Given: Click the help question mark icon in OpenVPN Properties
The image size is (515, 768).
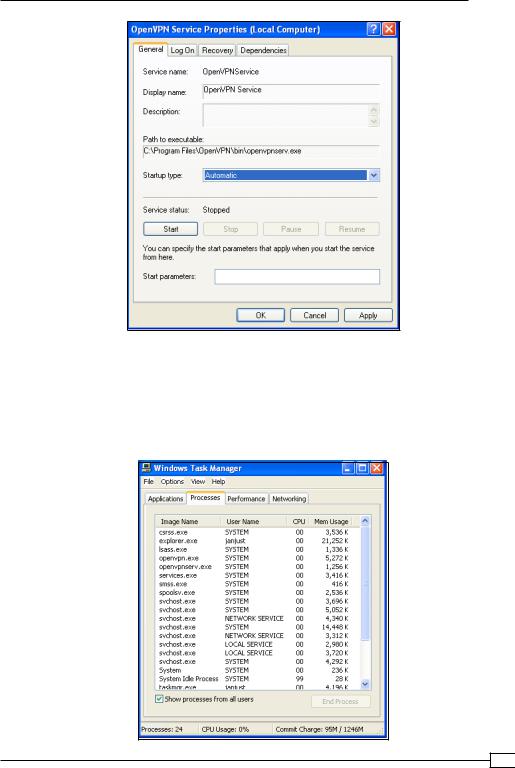Looking at the screenshot, I should 373,29.
